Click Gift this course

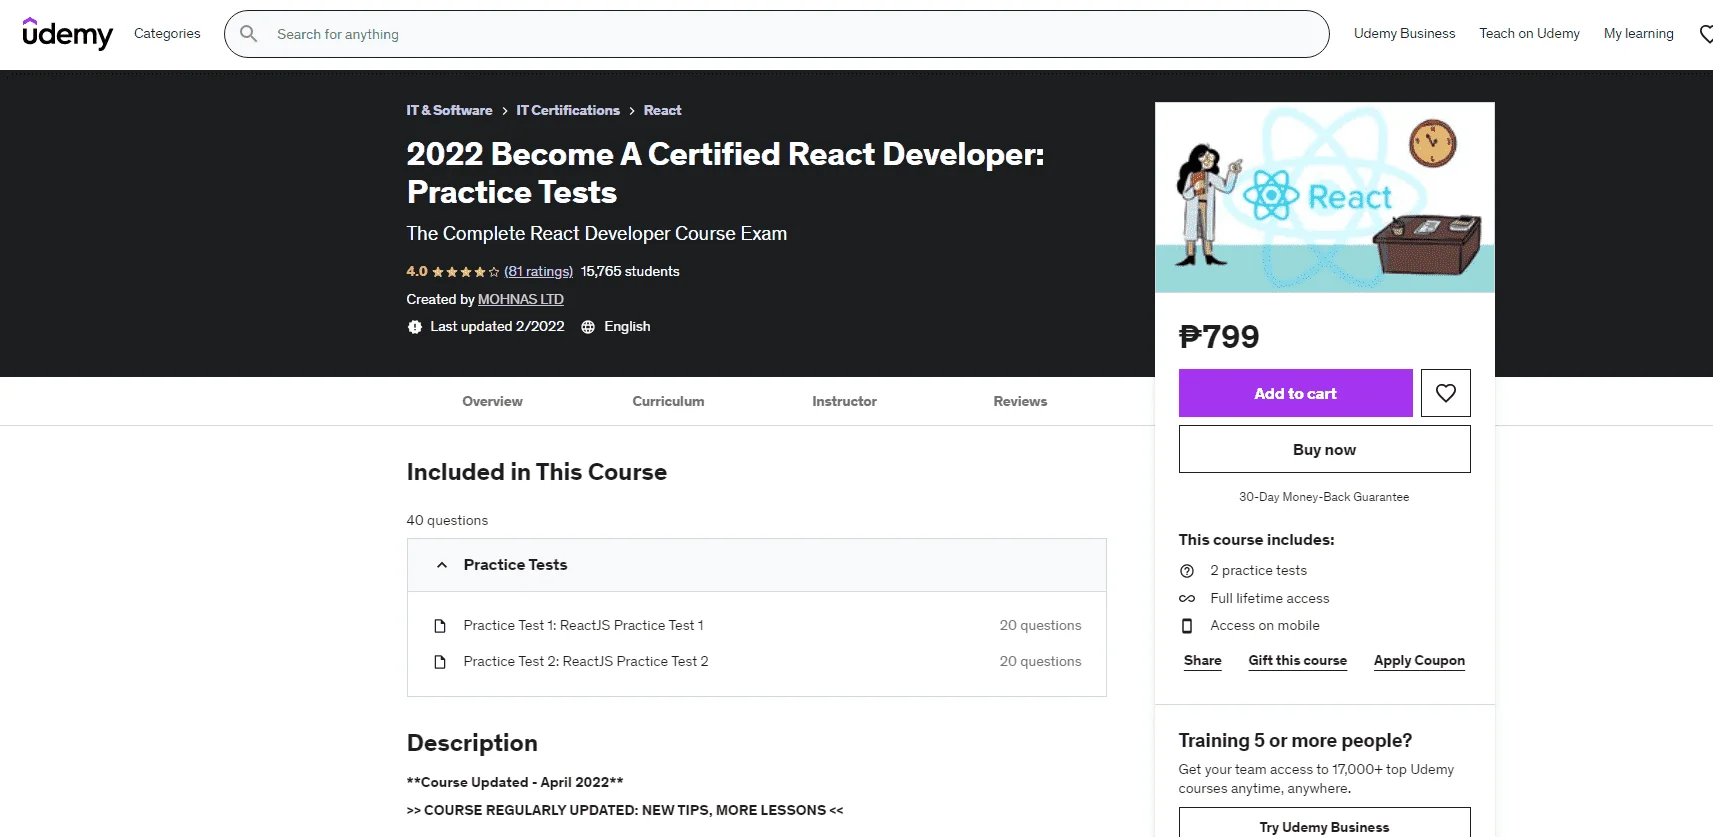point(1297,661)
